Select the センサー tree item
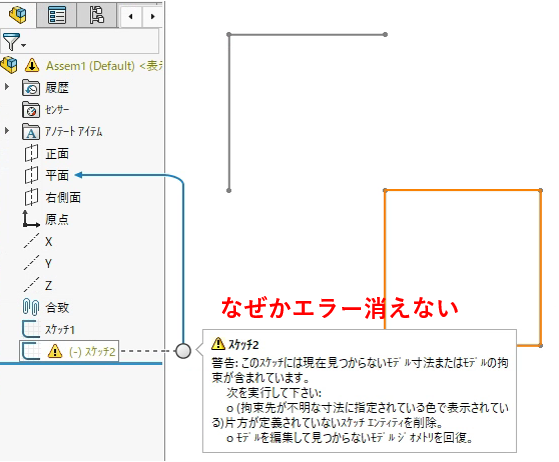 click(57, 110)
